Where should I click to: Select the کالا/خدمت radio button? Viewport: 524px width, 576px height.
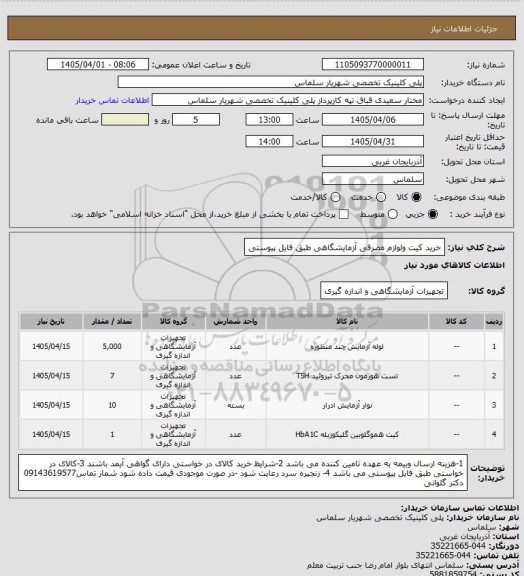tap(335, 197)
